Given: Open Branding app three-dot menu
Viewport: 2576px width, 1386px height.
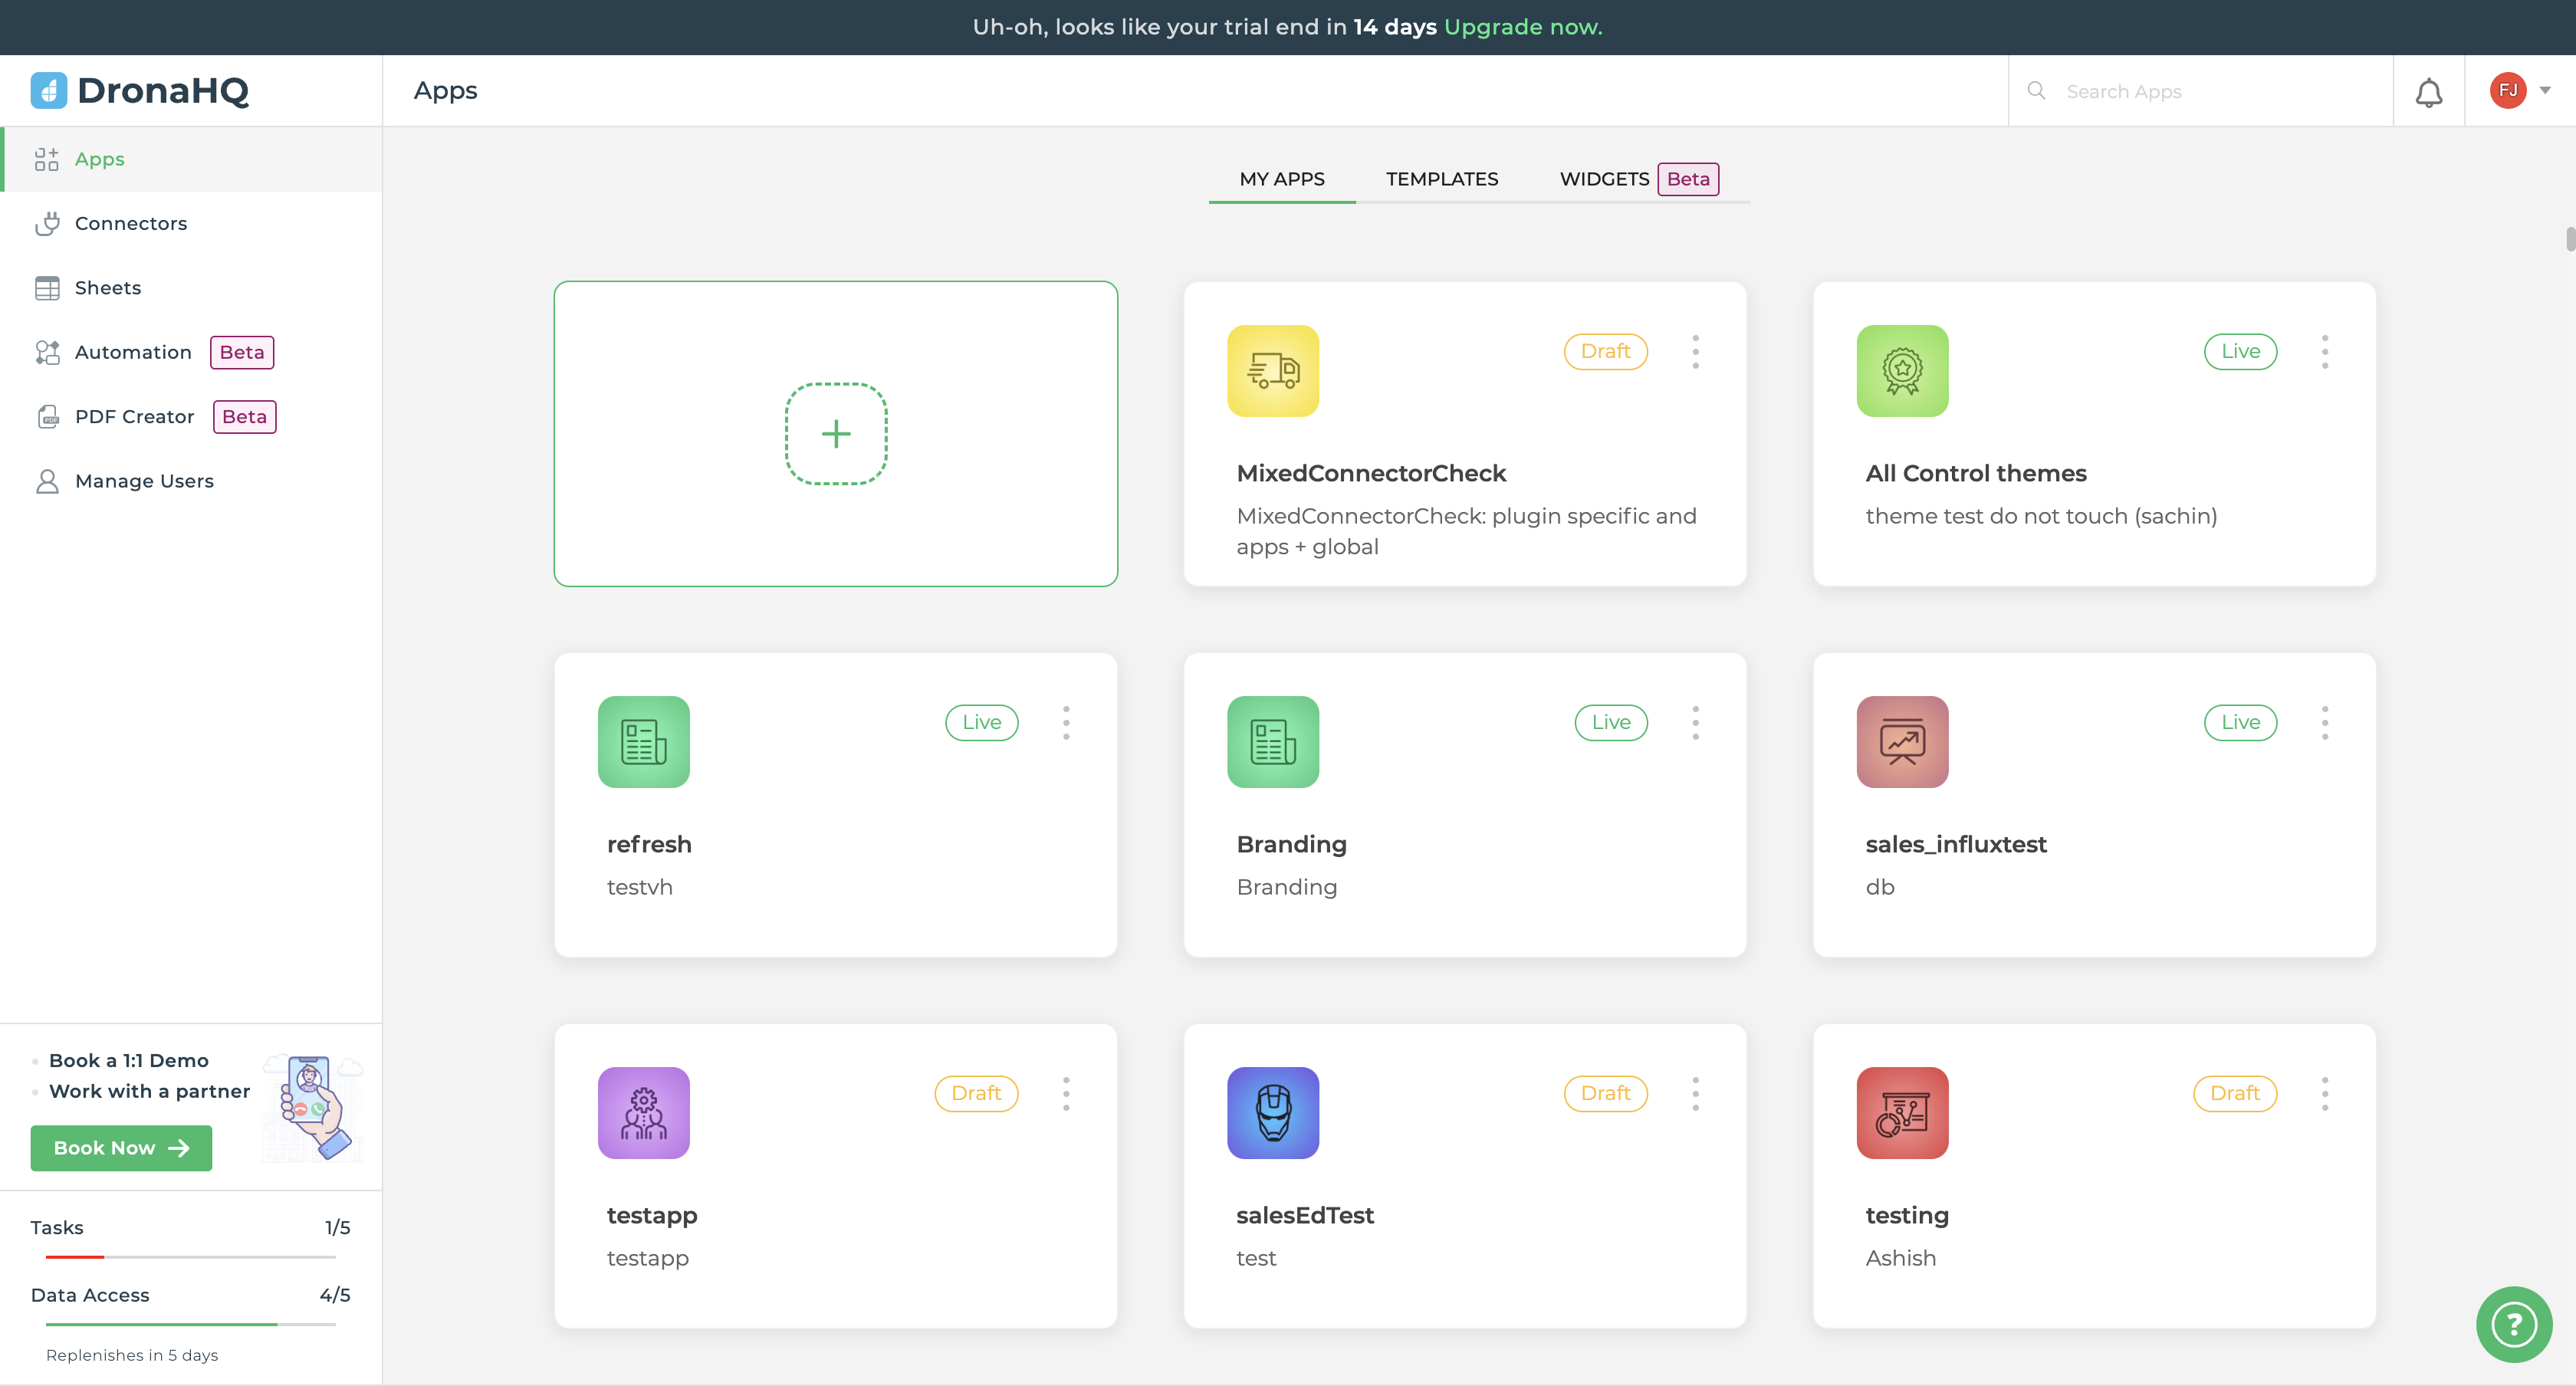Looking at the screenshot, I should click(1695, 723).
